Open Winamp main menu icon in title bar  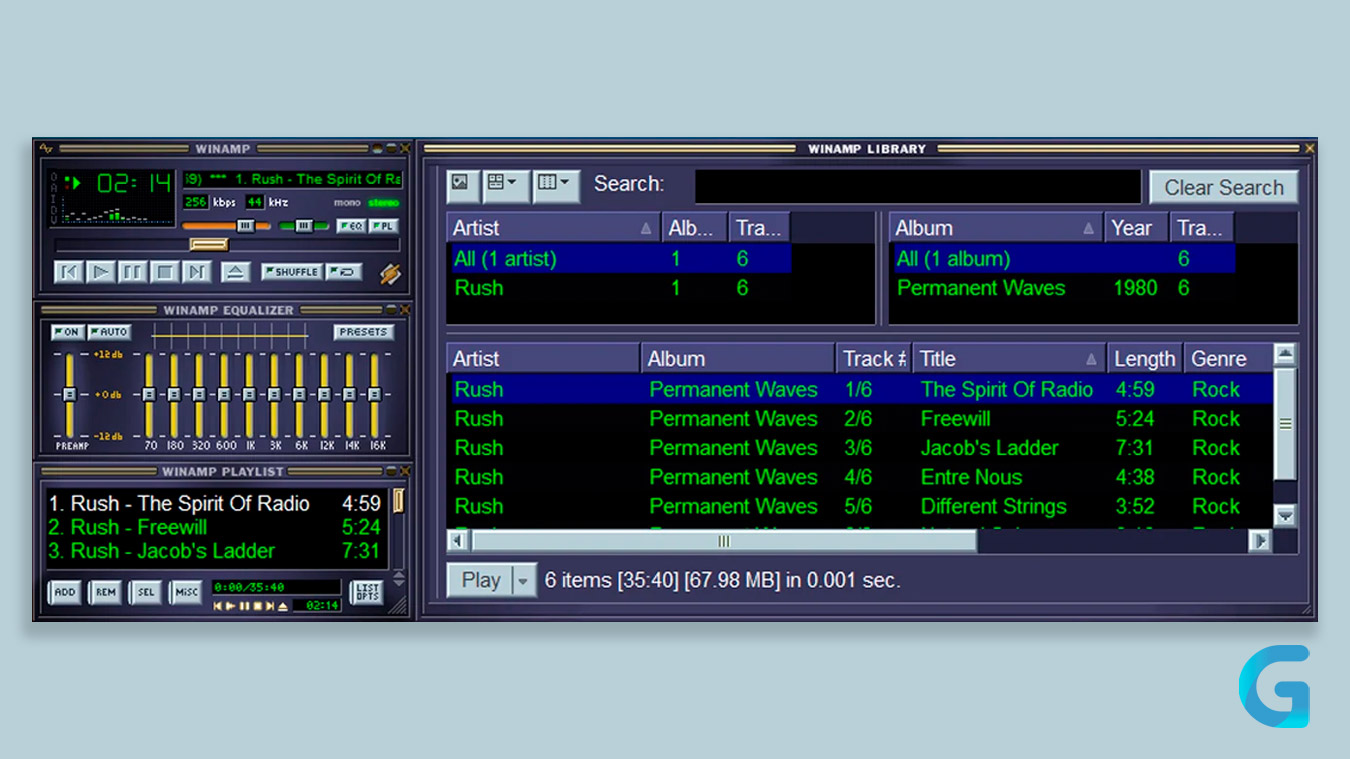(47, 149)
